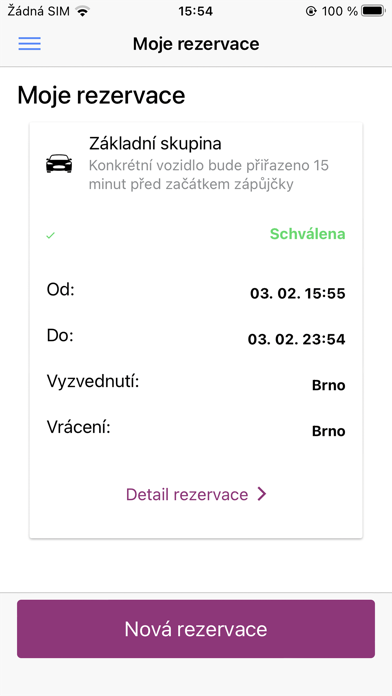Tap the start time 03. 02. 15:55
This screenshot has height=696, width=392.
click(298, 293)
